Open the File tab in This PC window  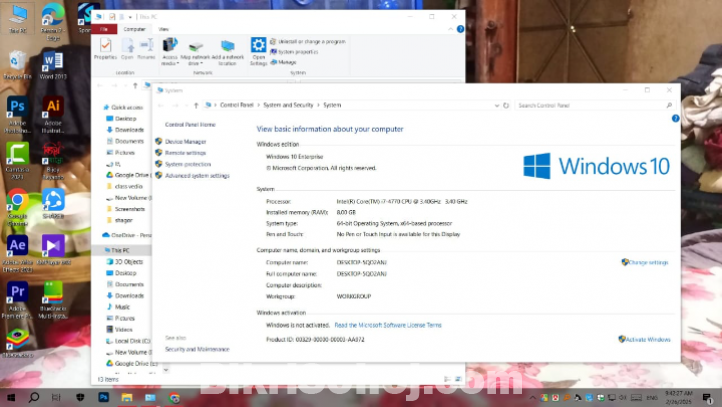click(104, 29)
